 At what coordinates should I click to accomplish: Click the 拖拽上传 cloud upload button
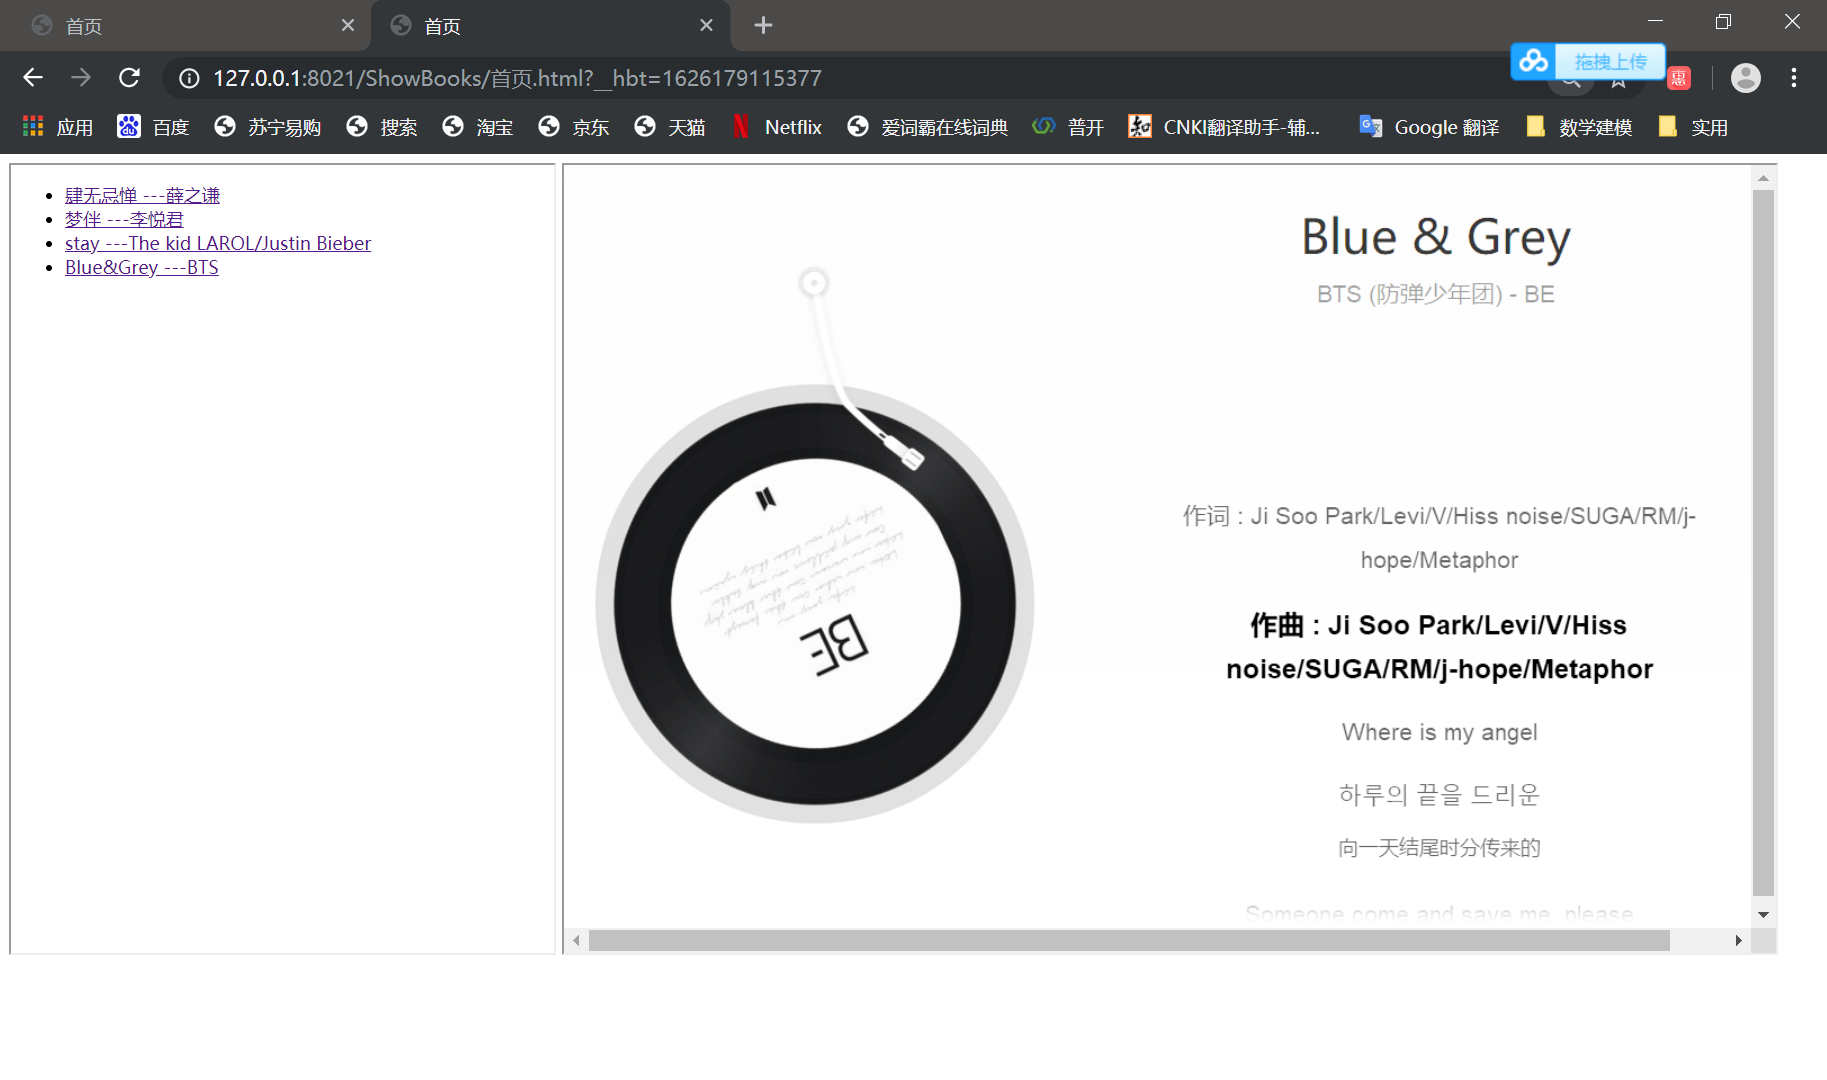tap(1588, 62)
